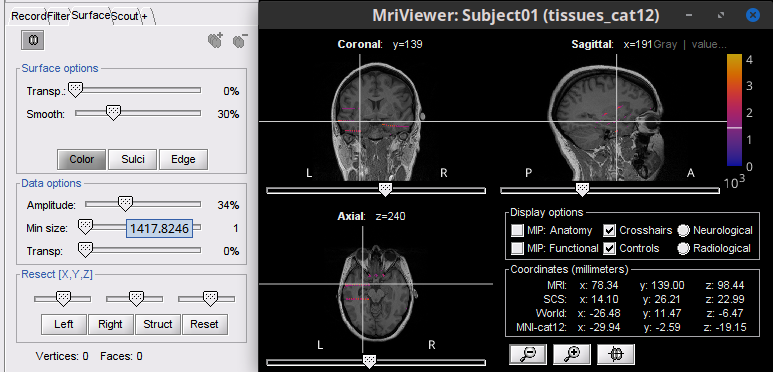The height and width of the screenshot is (372, 773).
Task: Click the + tab
Action: click(x=144, y=16)
